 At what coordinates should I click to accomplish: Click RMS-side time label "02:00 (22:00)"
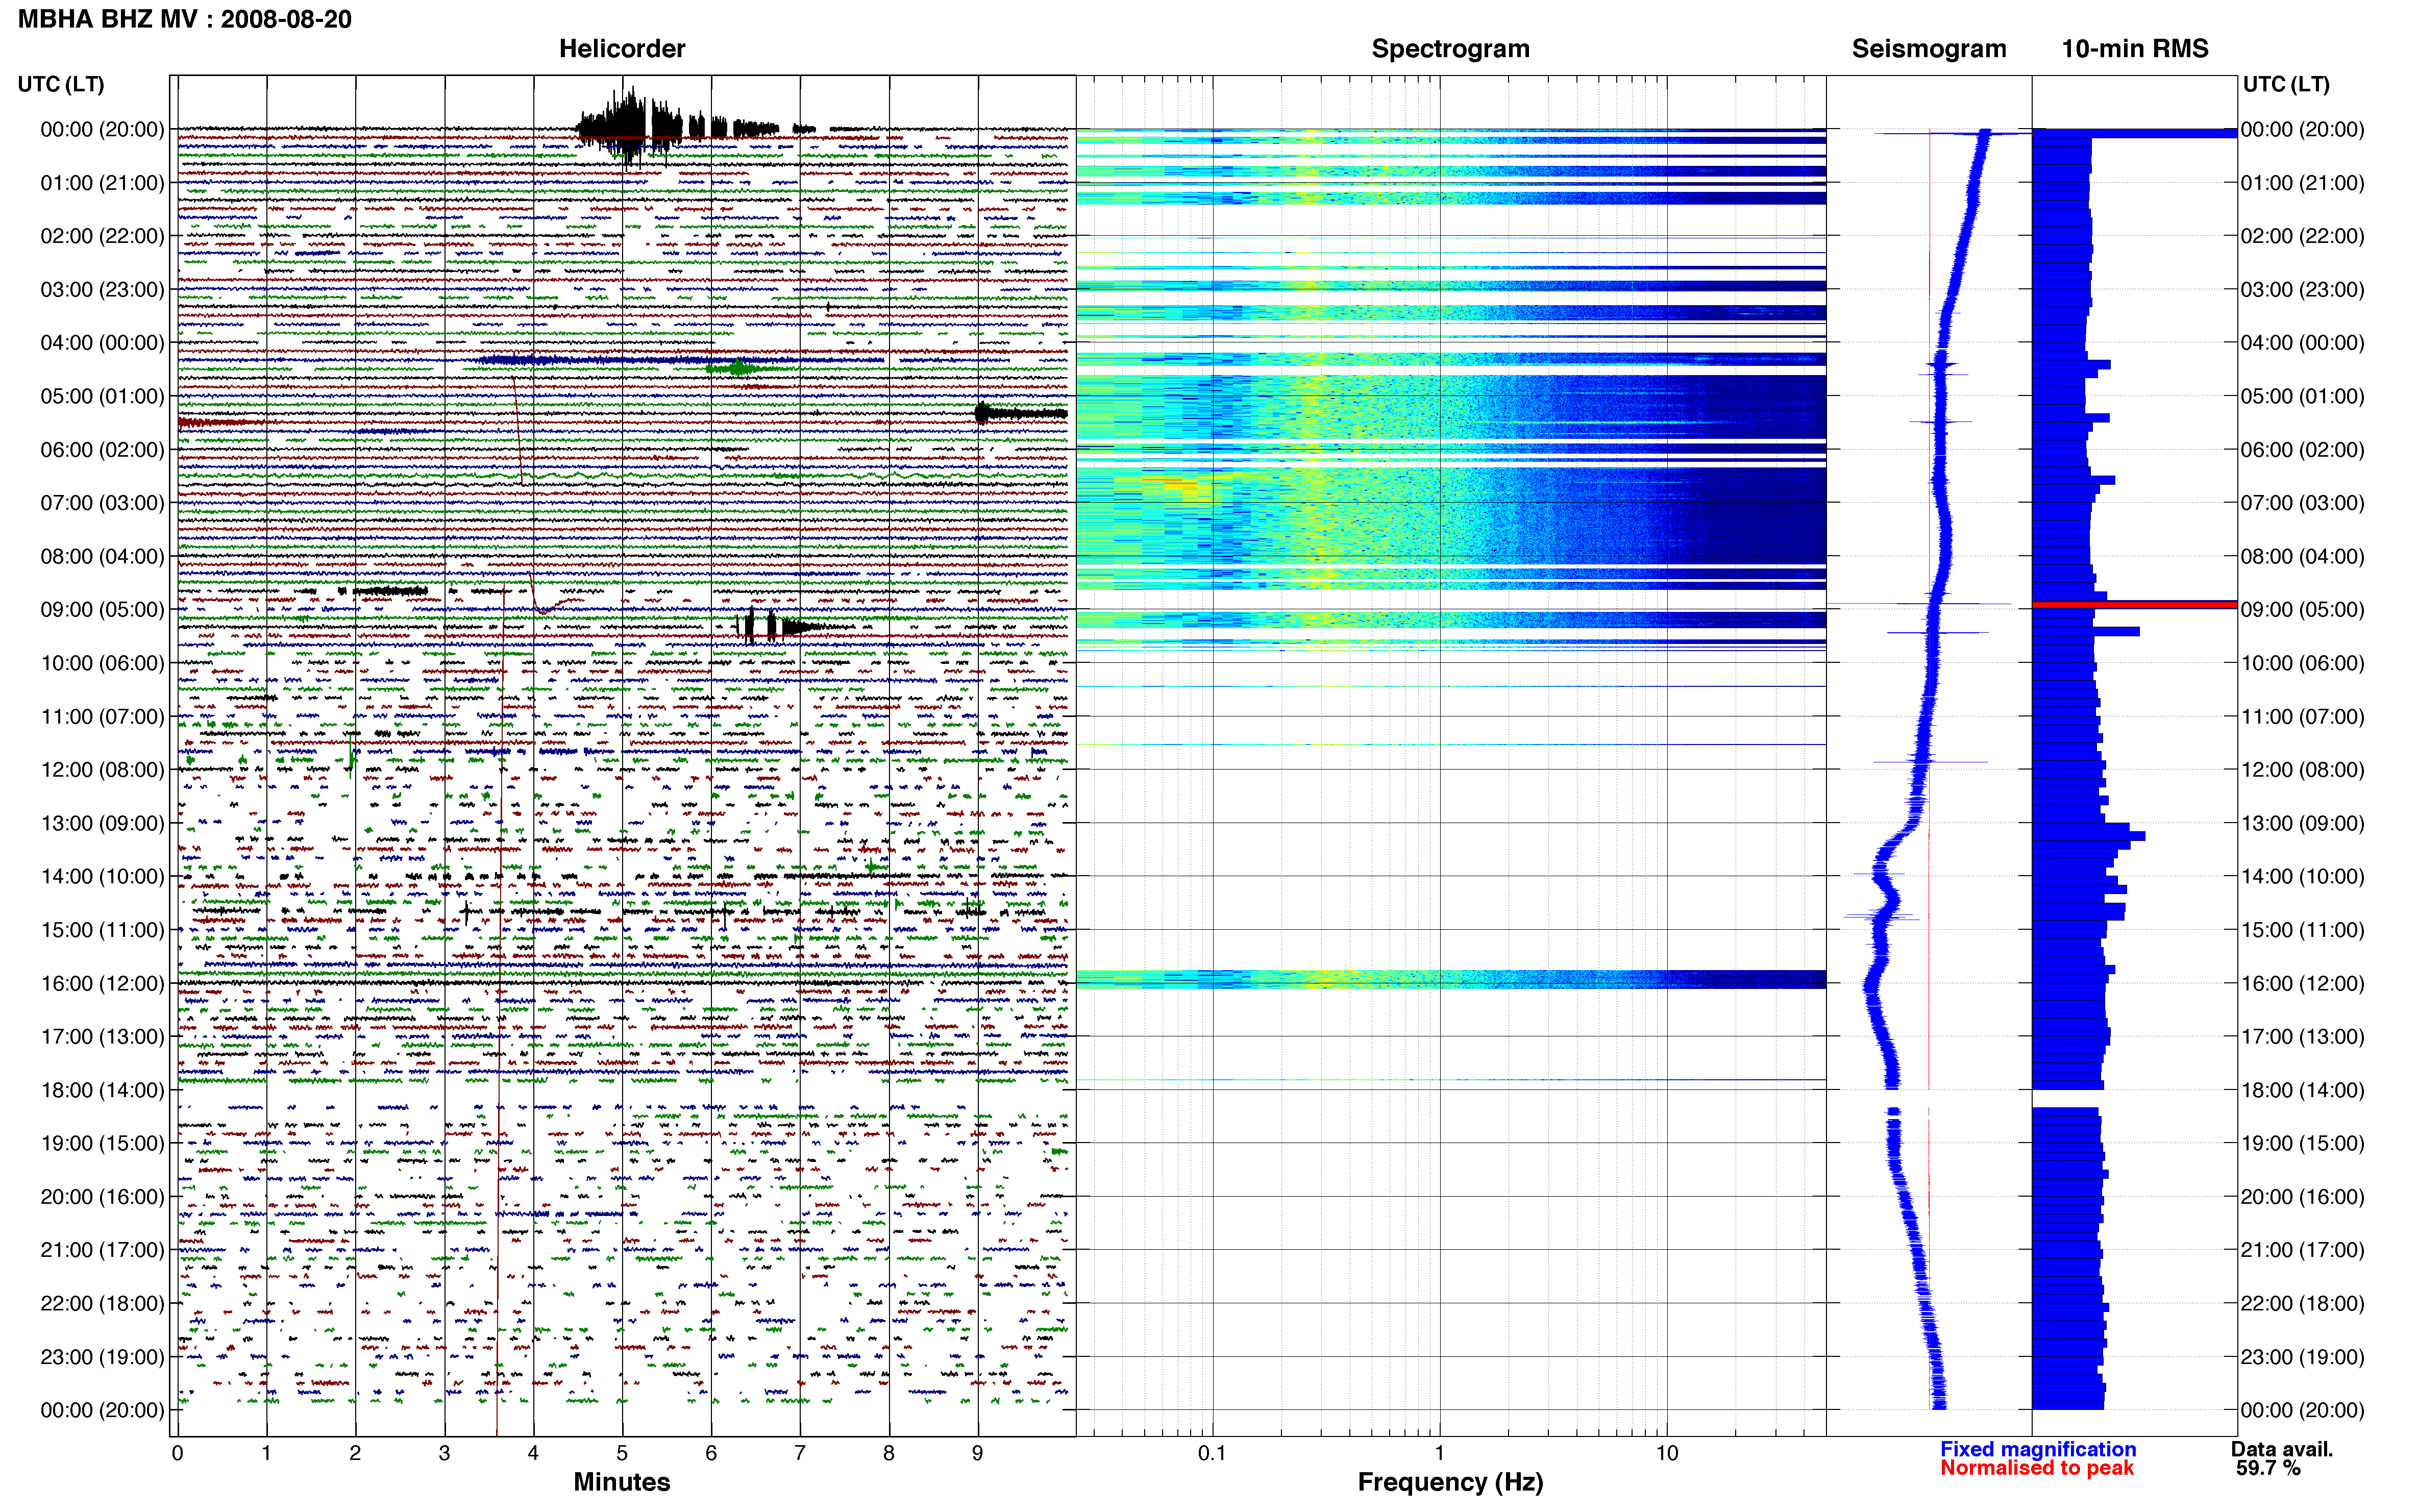click(2302, 236)
